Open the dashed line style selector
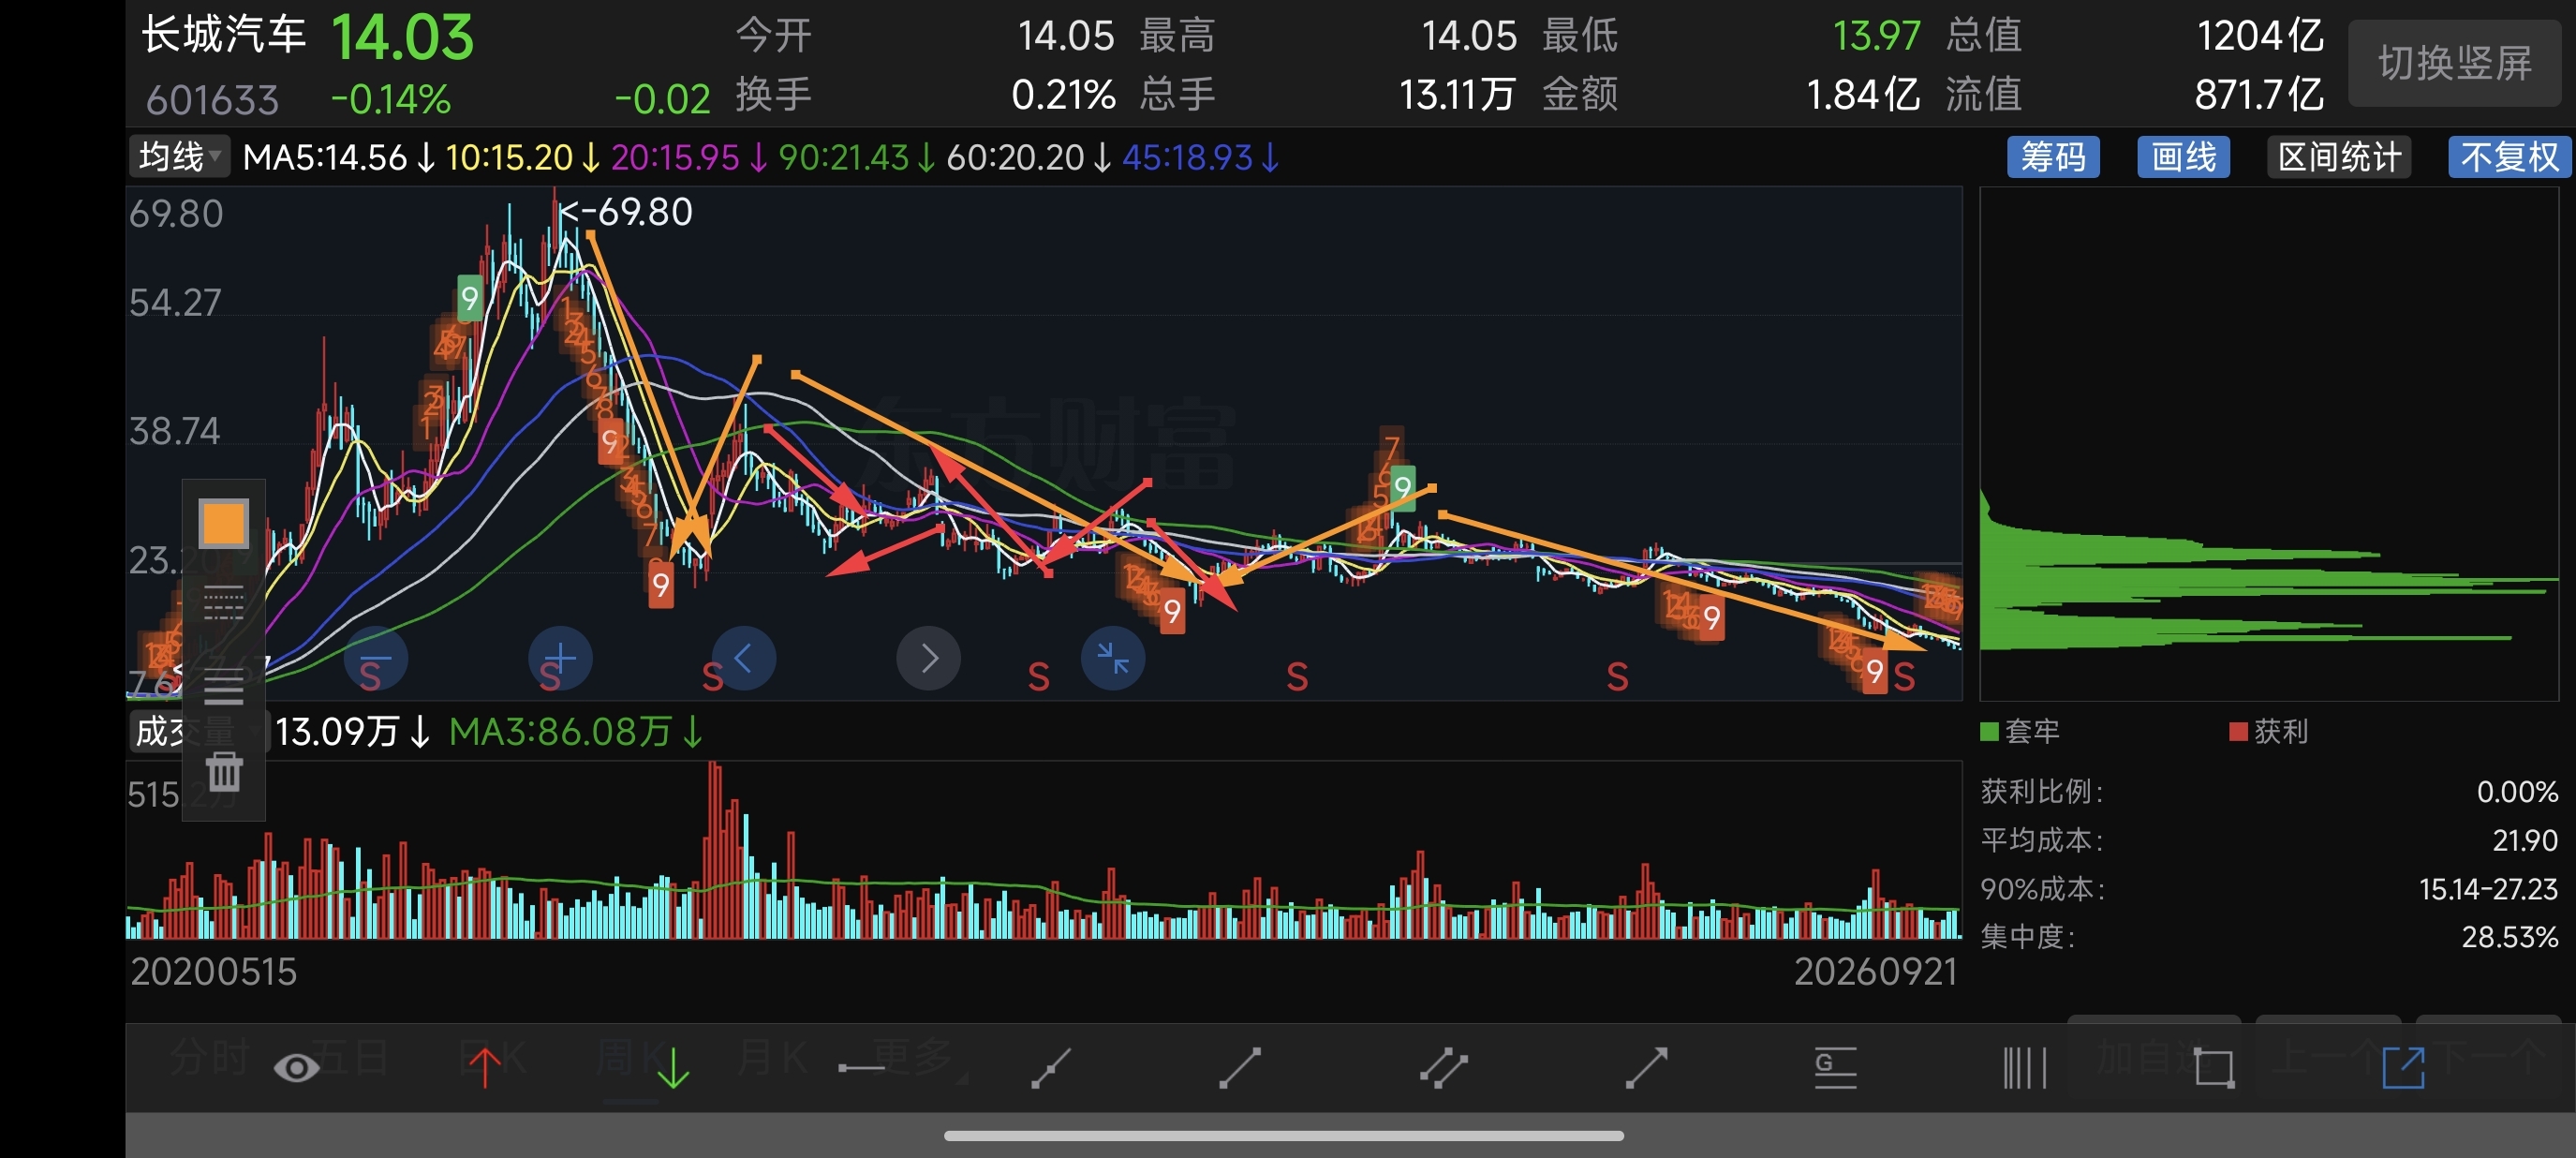The height and width of the screenshot is (1158, 2576). click(223, 604)
